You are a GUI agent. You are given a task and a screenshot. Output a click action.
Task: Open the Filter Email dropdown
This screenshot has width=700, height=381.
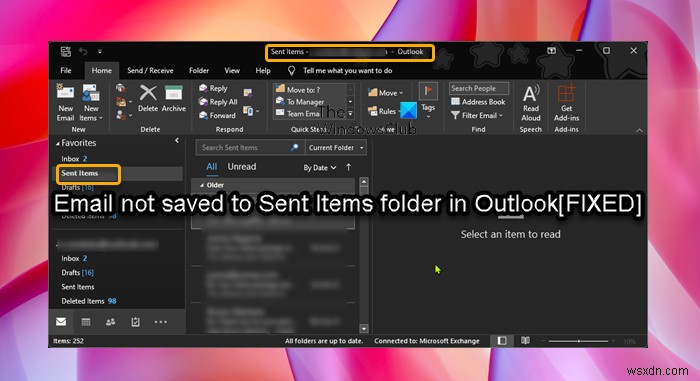click(x=477, y=115)
